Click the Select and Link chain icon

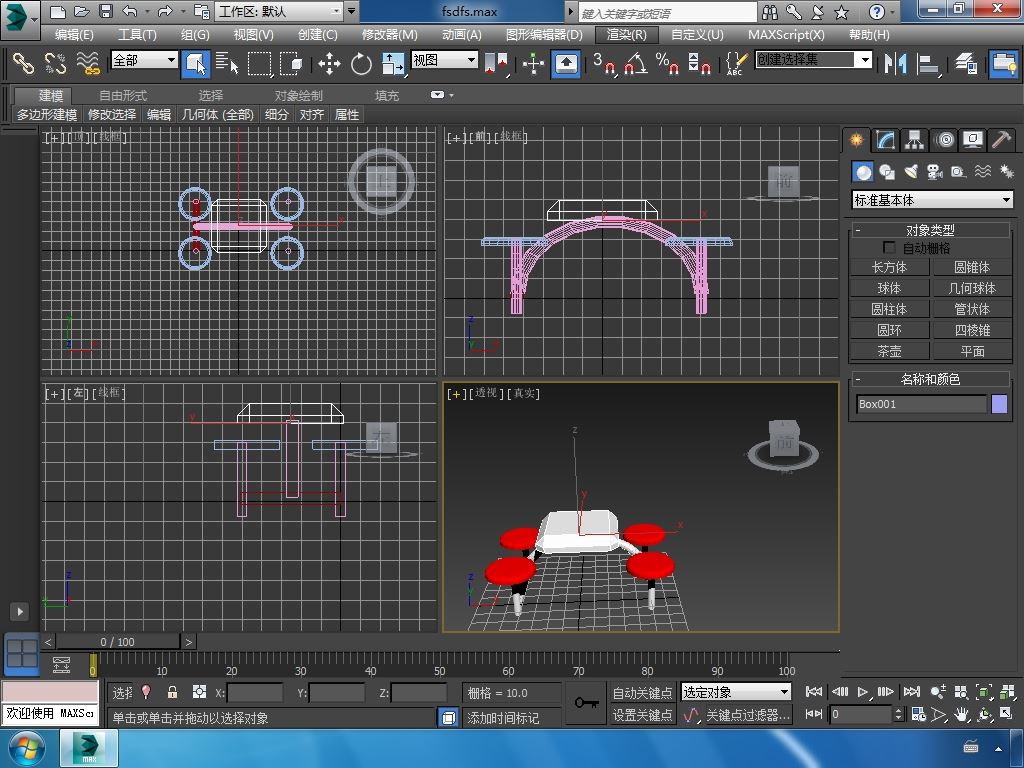[23, 64]
